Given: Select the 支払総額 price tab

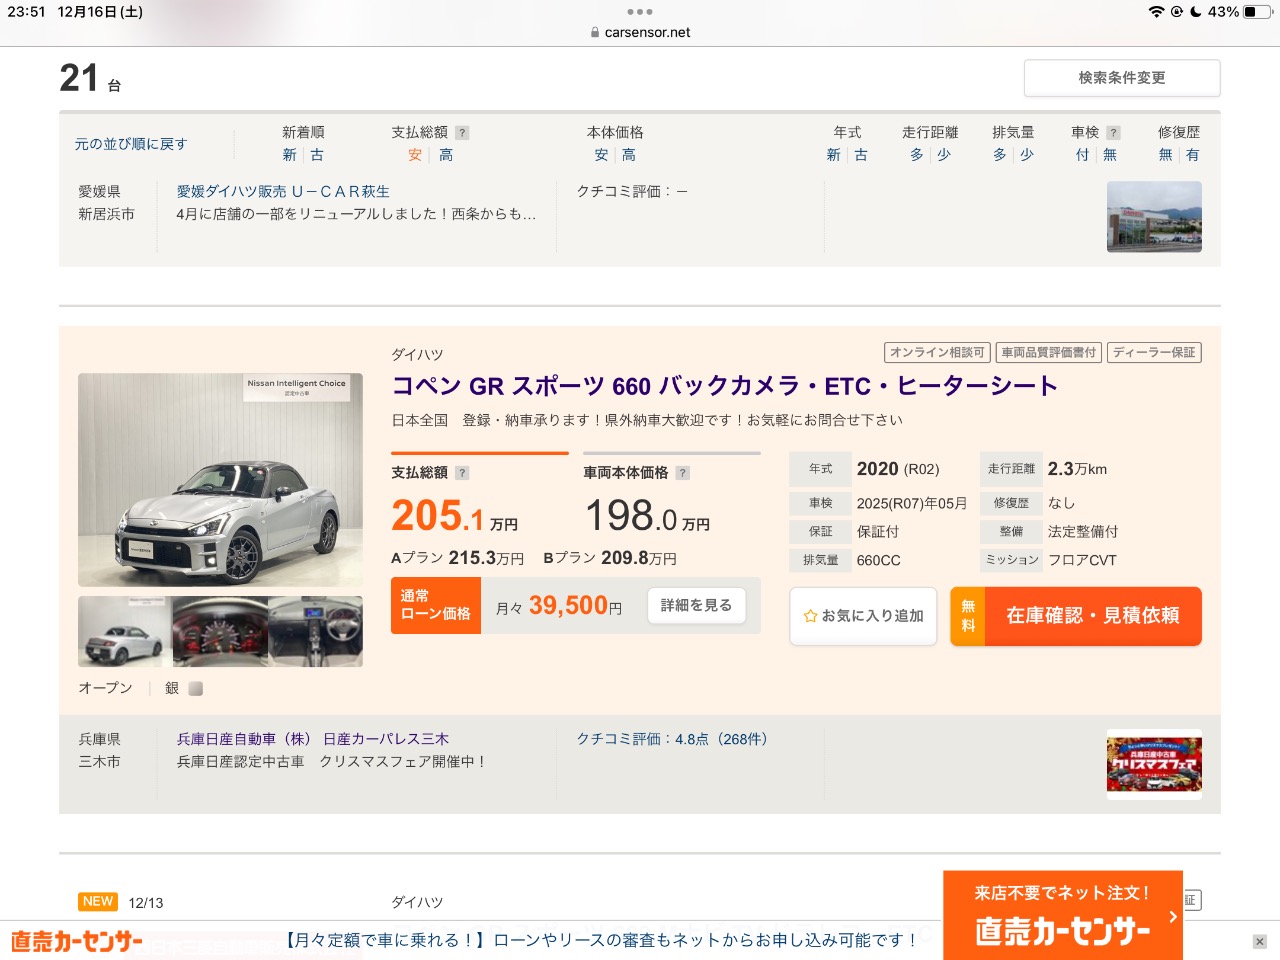Looking at the screenshot, I should pos(480,472).
